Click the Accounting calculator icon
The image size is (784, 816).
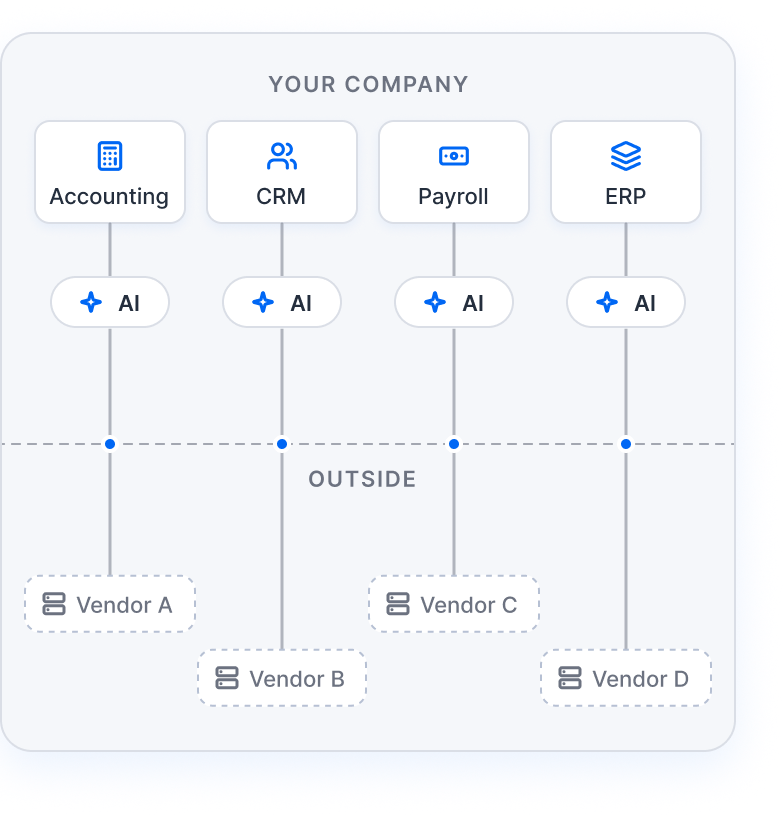[110, 156]
